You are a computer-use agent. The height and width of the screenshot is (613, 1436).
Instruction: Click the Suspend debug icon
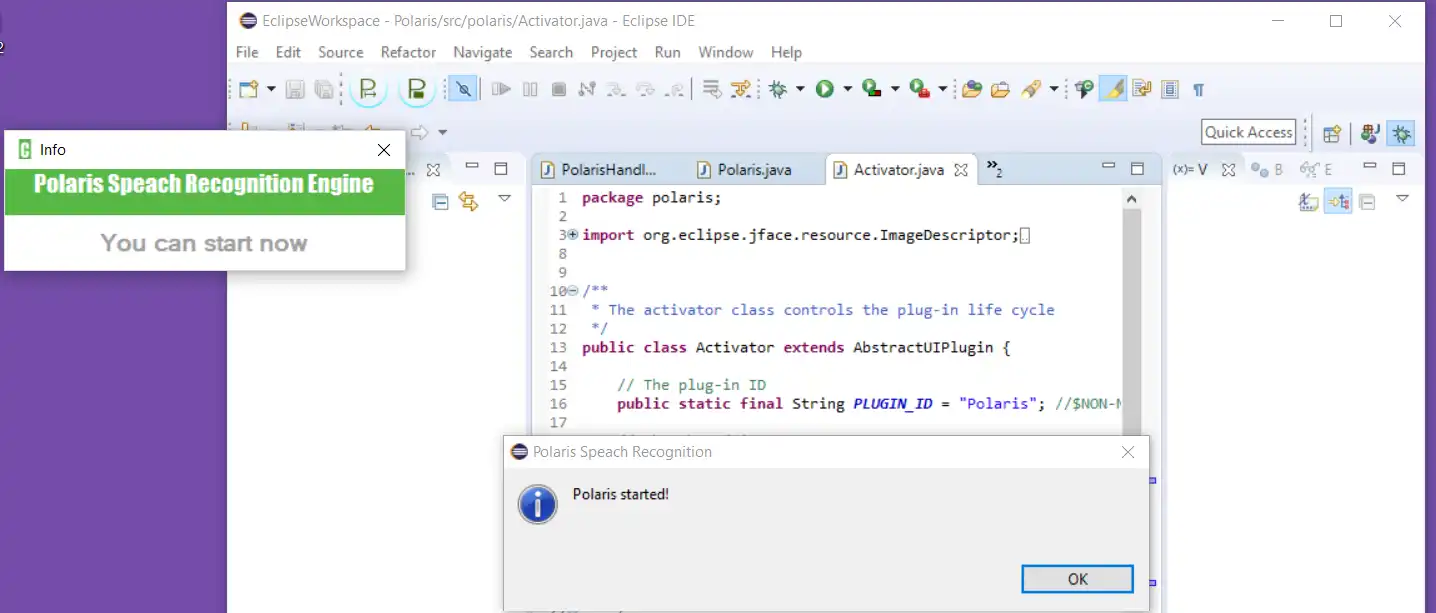(530, 89)
